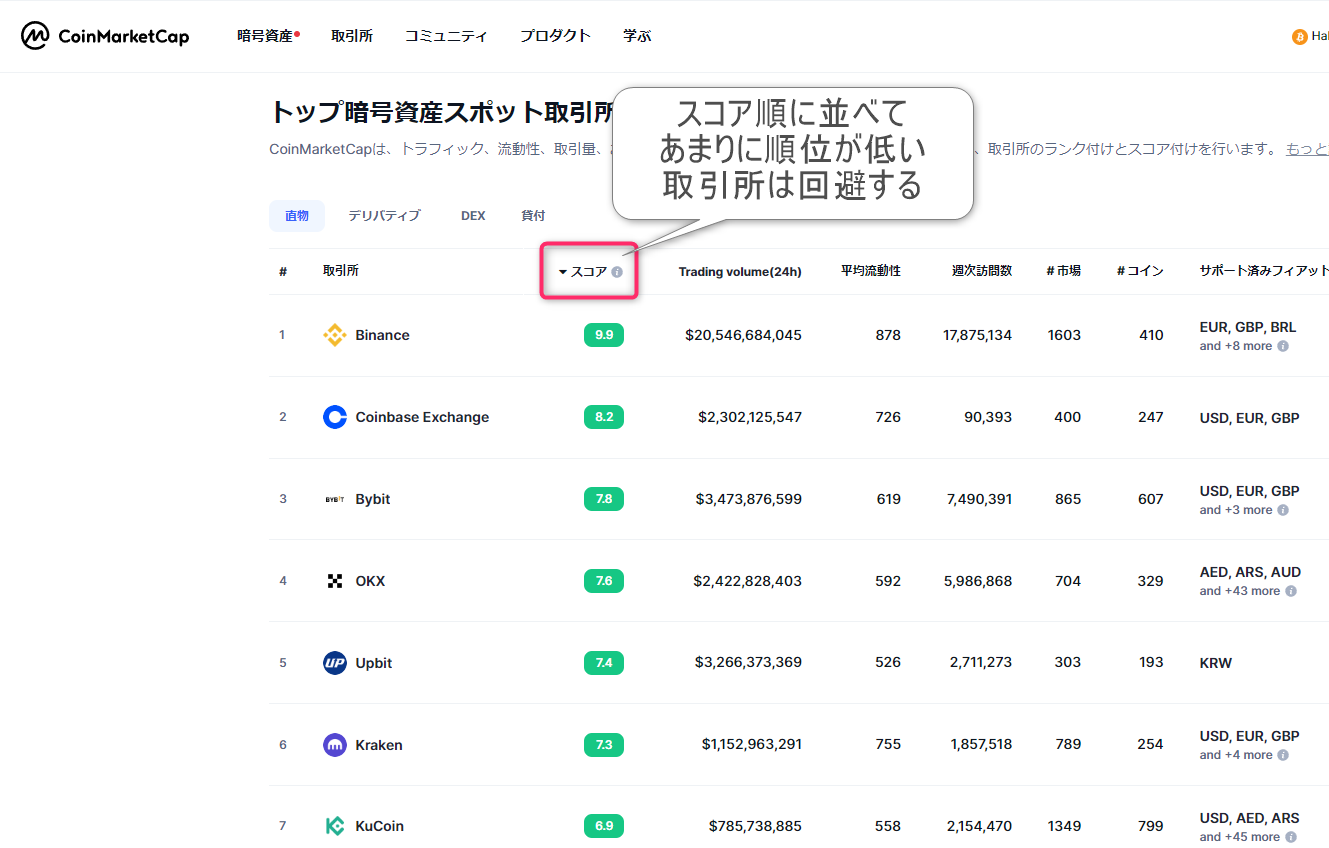Click KuCoin's 'and +45 more' text
Screen dimensions: 1329x848
1240,837
